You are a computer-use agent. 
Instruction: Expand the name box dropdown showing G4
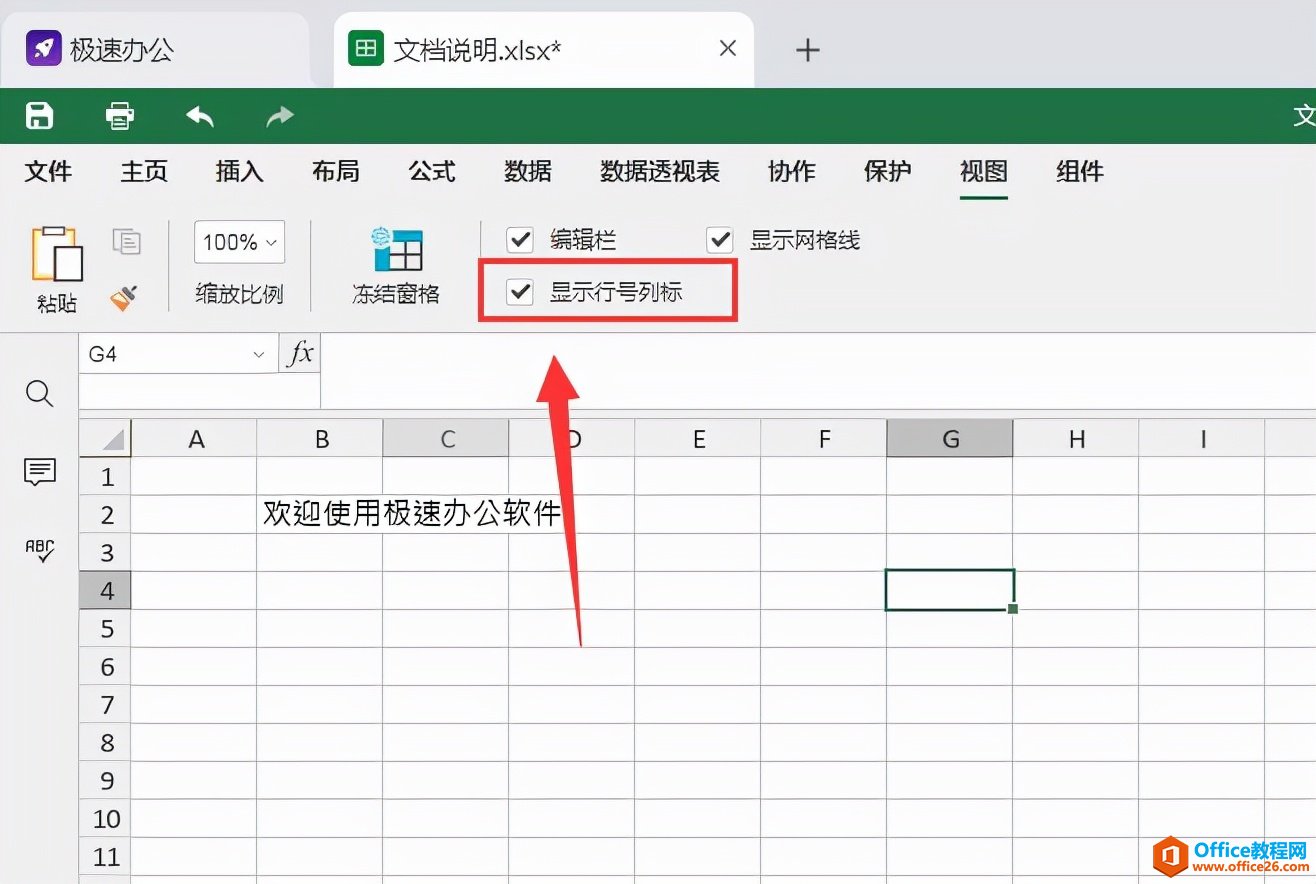coord(259,353)
